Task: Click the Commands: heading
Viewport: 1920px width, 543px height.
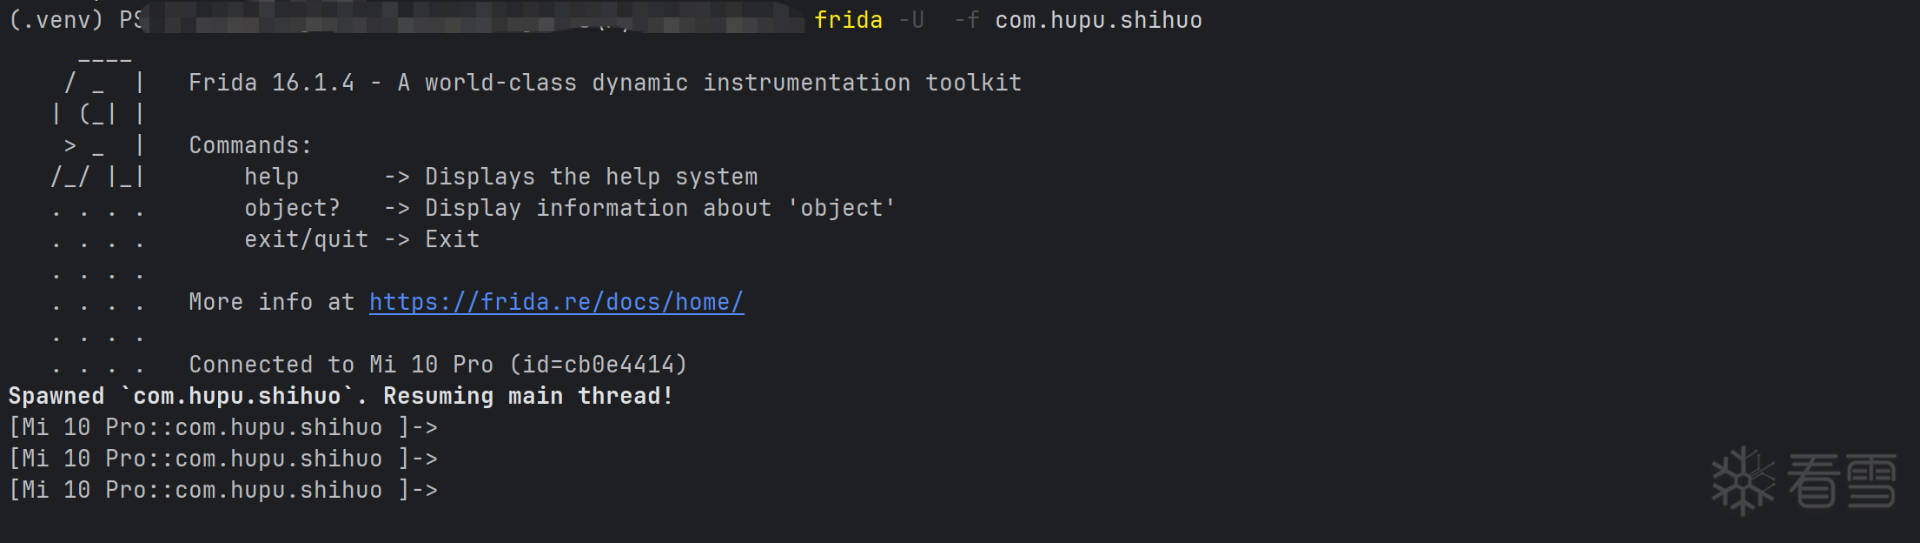Action: 250,146
